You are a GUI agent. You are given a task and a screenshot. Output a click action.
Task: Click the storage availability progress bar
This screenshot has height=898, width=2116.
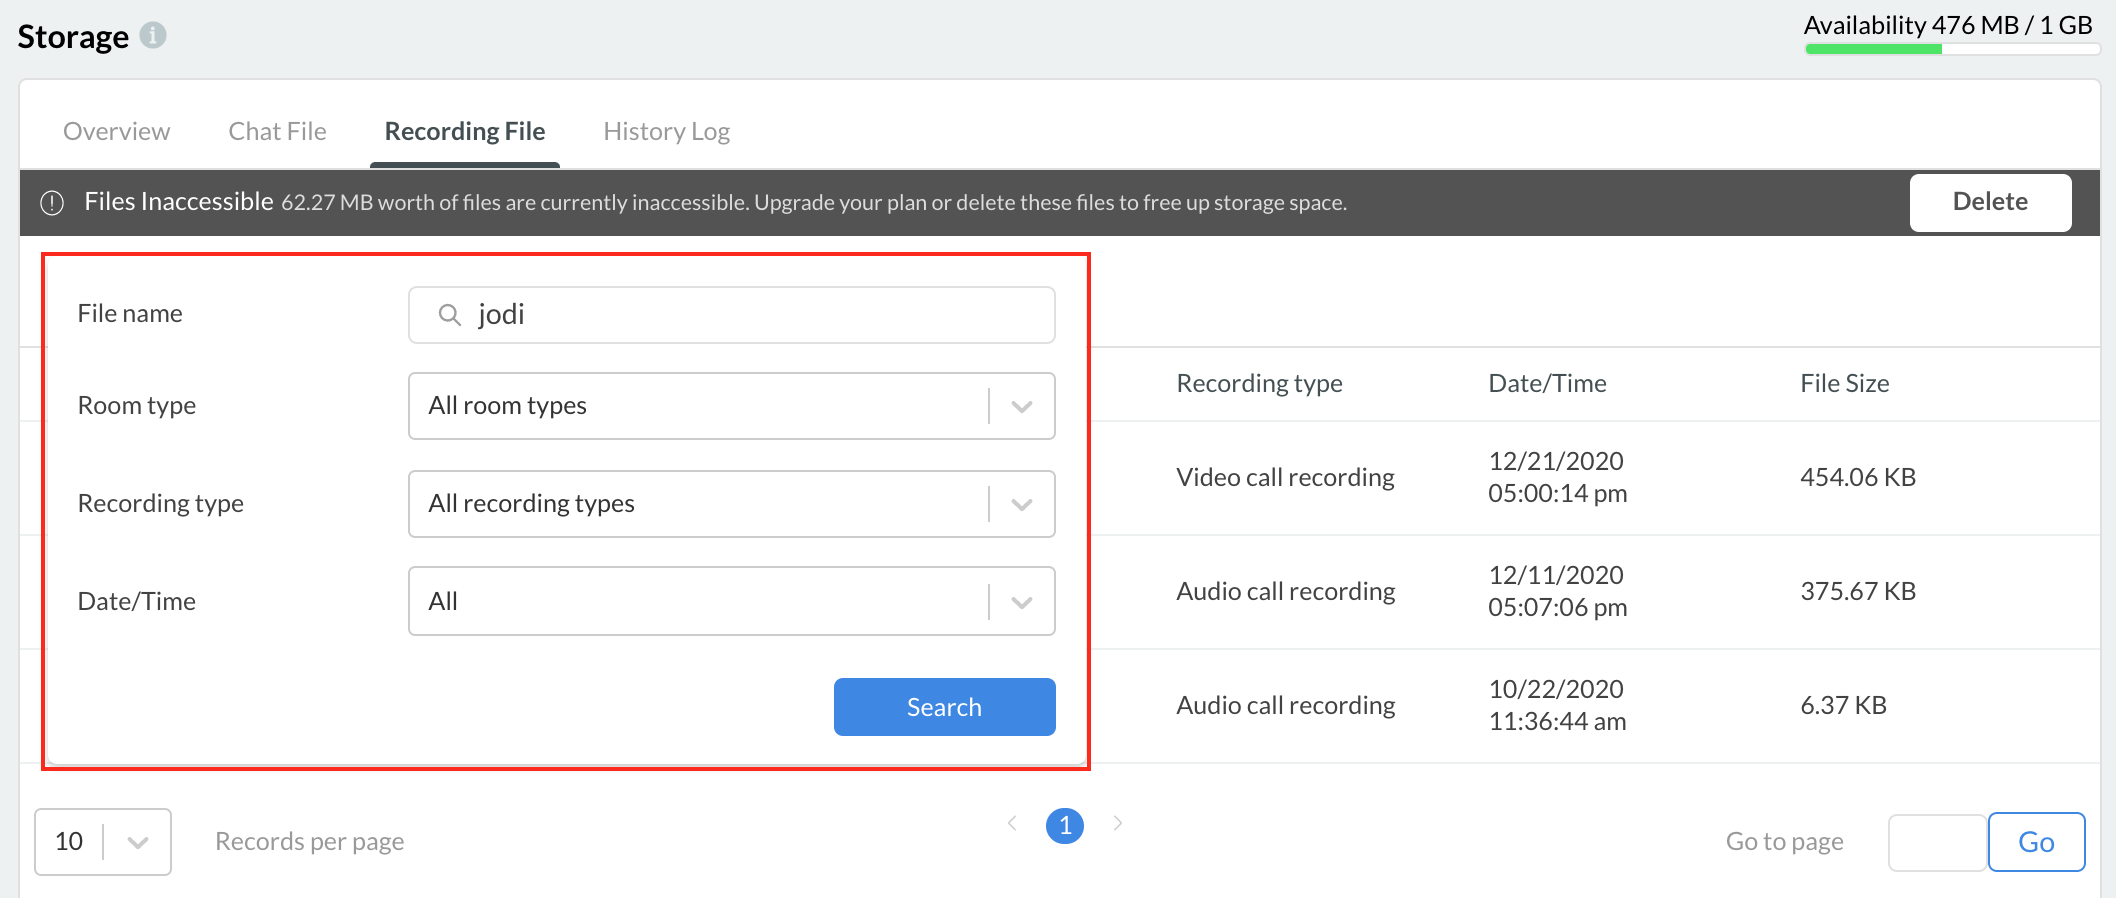(1952, 48)
